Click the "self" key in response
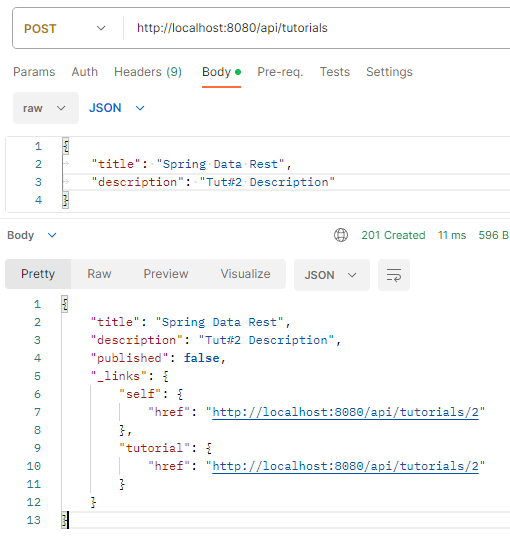 [140, 394]
